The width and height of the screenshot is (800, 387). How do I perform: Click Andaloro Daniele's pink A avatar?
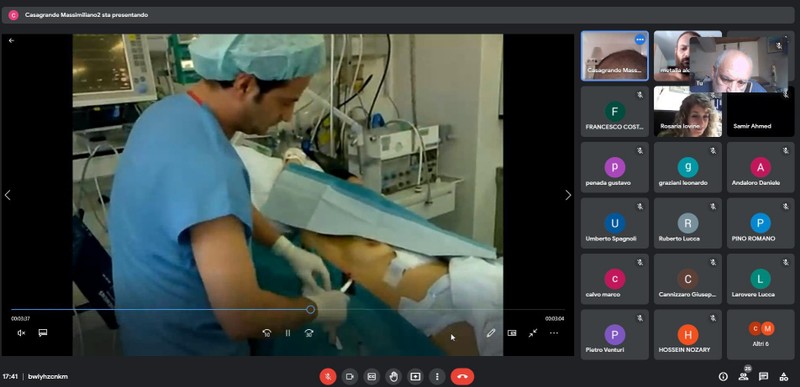[x=761, y=167]
